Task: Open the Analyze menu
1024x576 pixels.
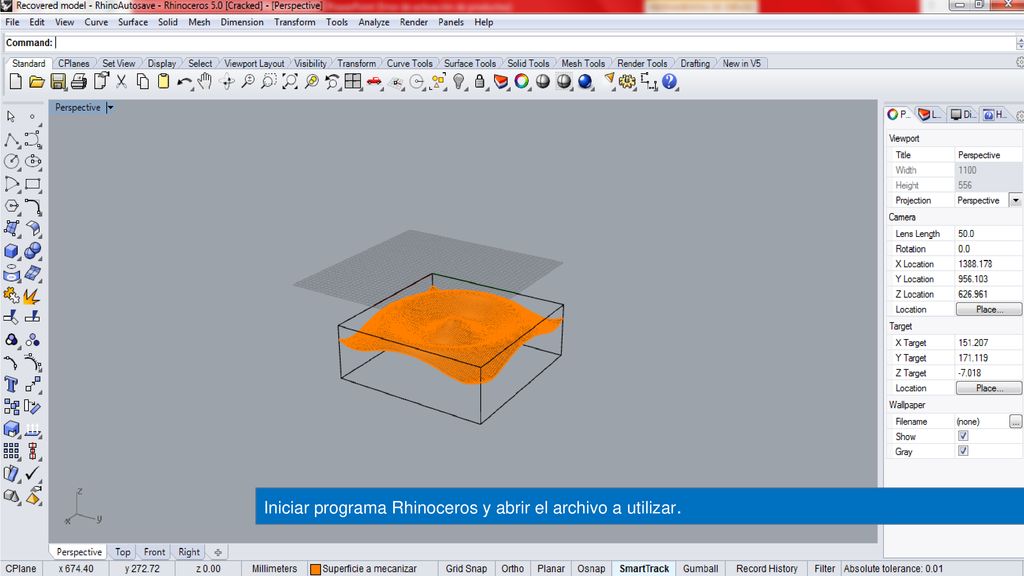Action: pos(374,22)
